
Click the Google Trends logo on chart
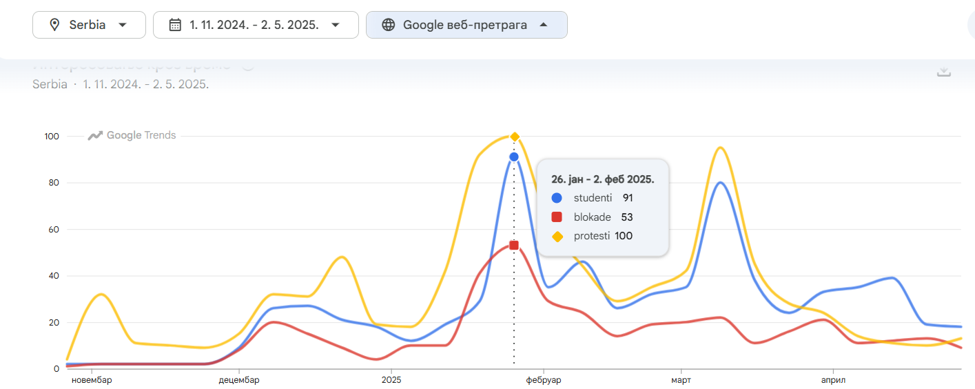tap(132, 135)
